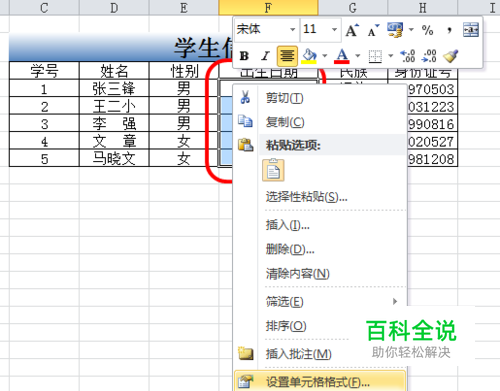Expand the fill color dropdown arrow
500x391 pixels.
click(324, 56)
